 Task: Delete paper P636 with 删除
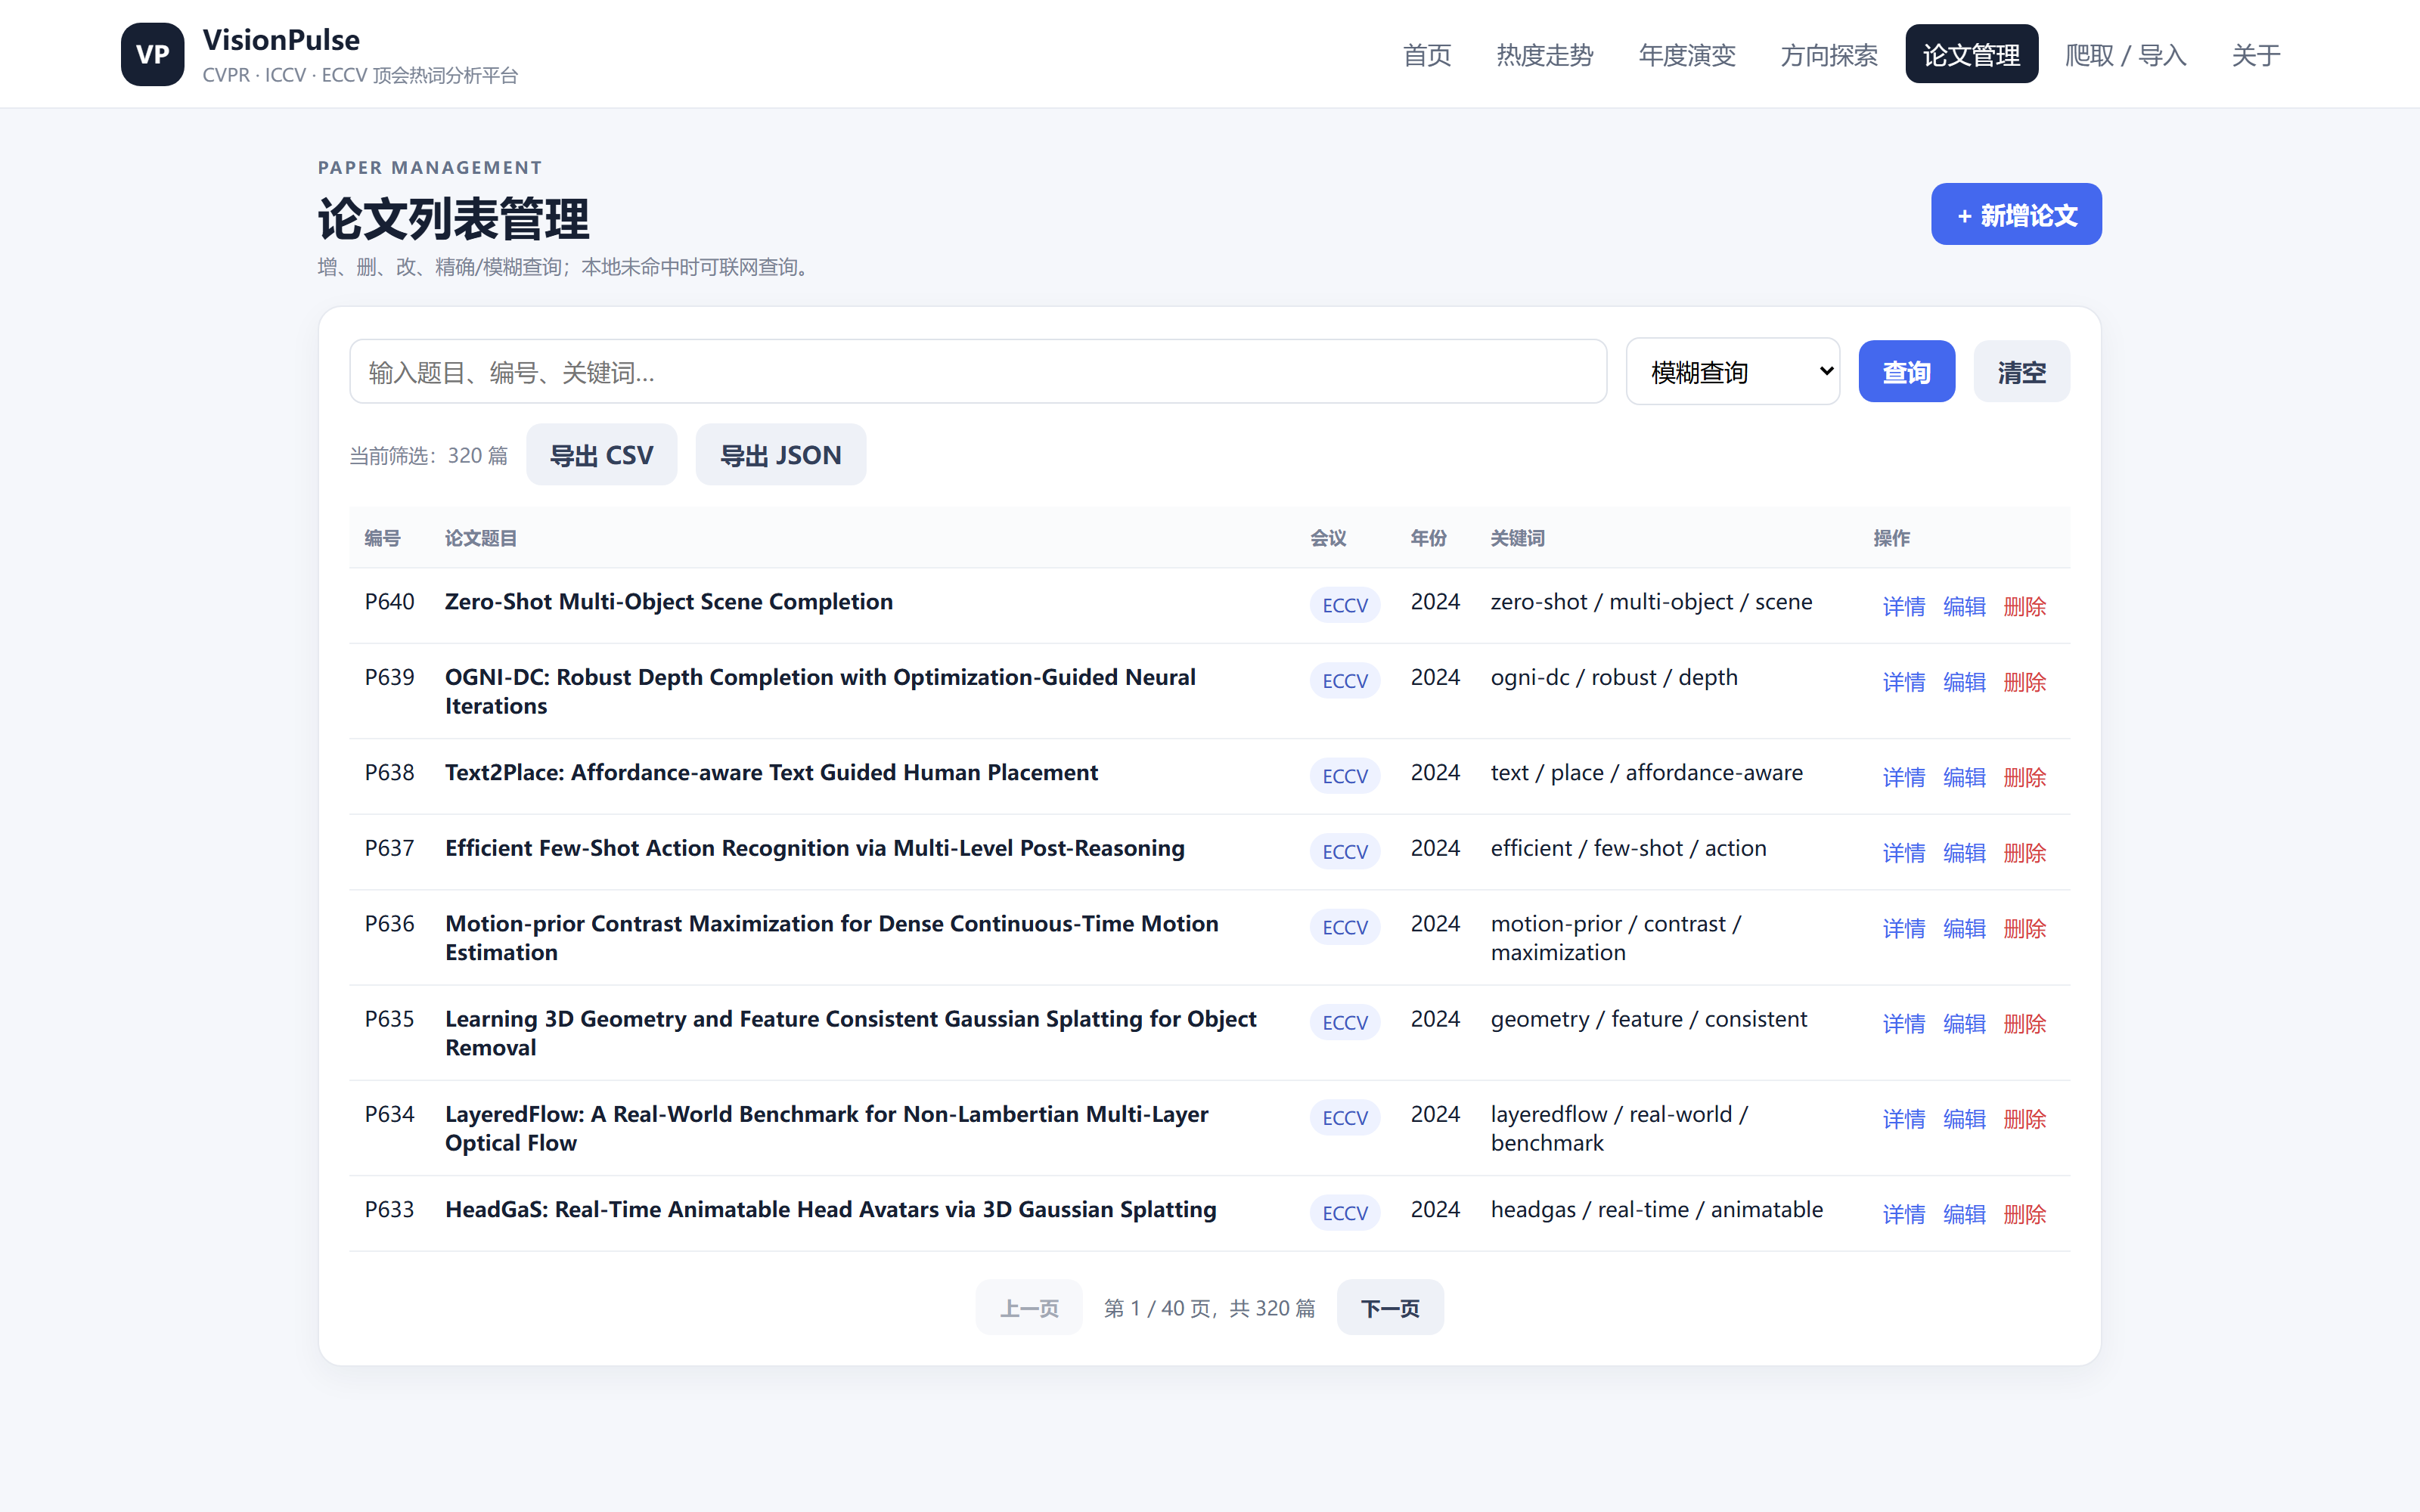point(2024,928)
